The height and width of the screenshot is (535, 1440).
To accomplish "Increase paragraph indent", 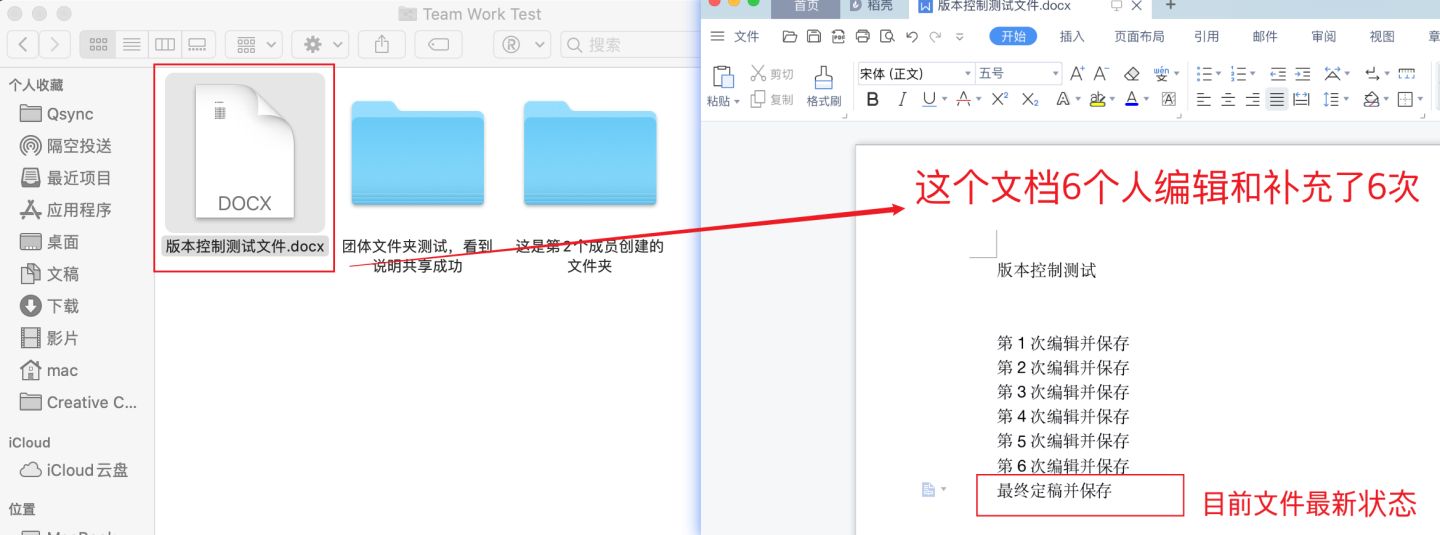I will point(1302,74).
